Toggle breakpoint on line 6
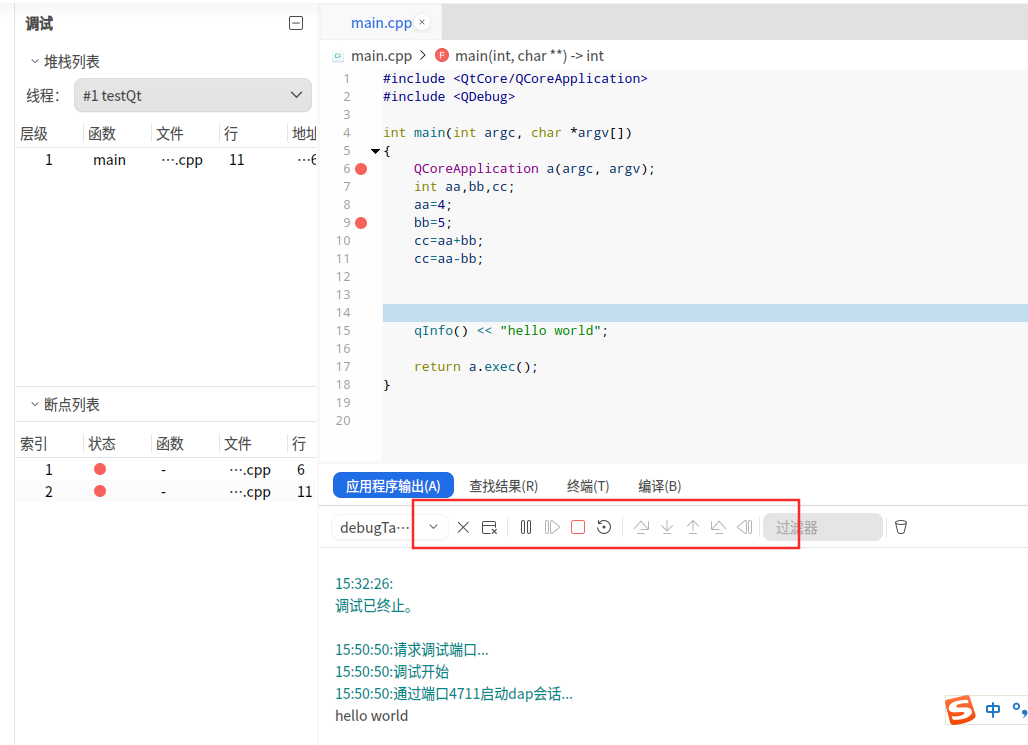The width and height of the screenshot is (1028, 745). point(361,169)
